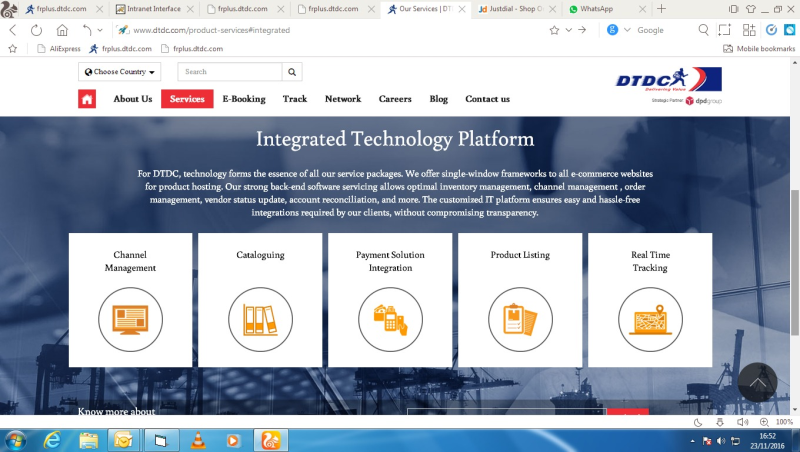This screenshot has height=452, width=800.
Task: Open E-Booking menu item
Action: click(244, 99)
